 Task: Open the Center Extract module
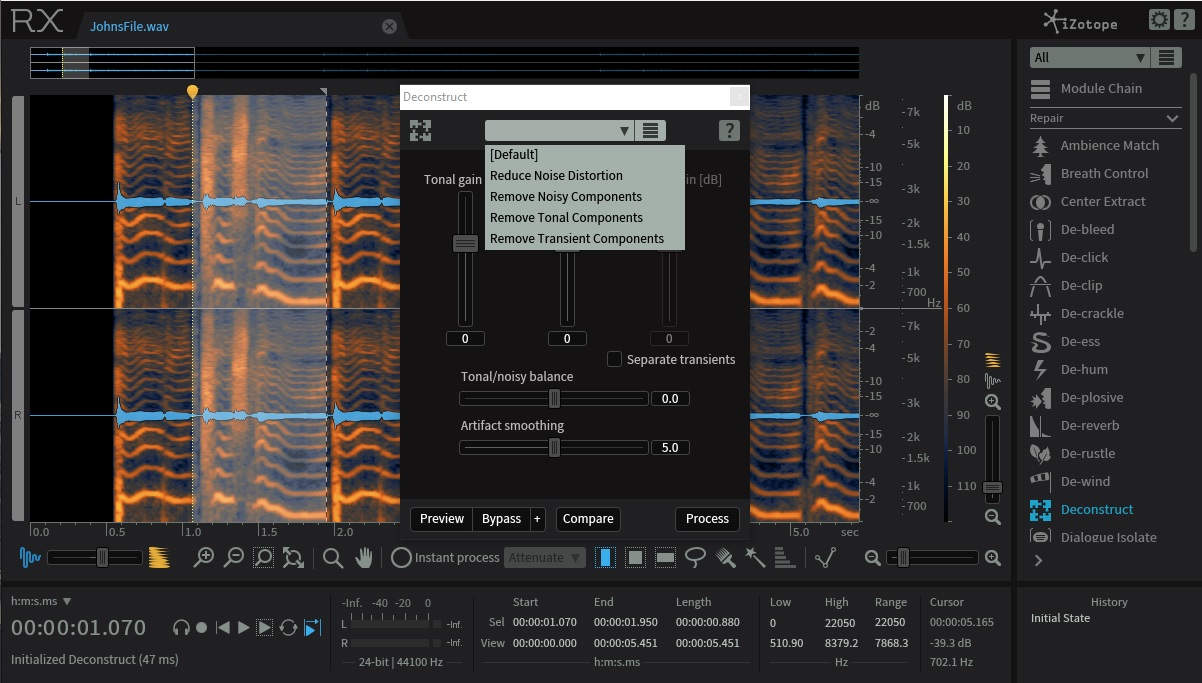click(x=1088, y=201)
